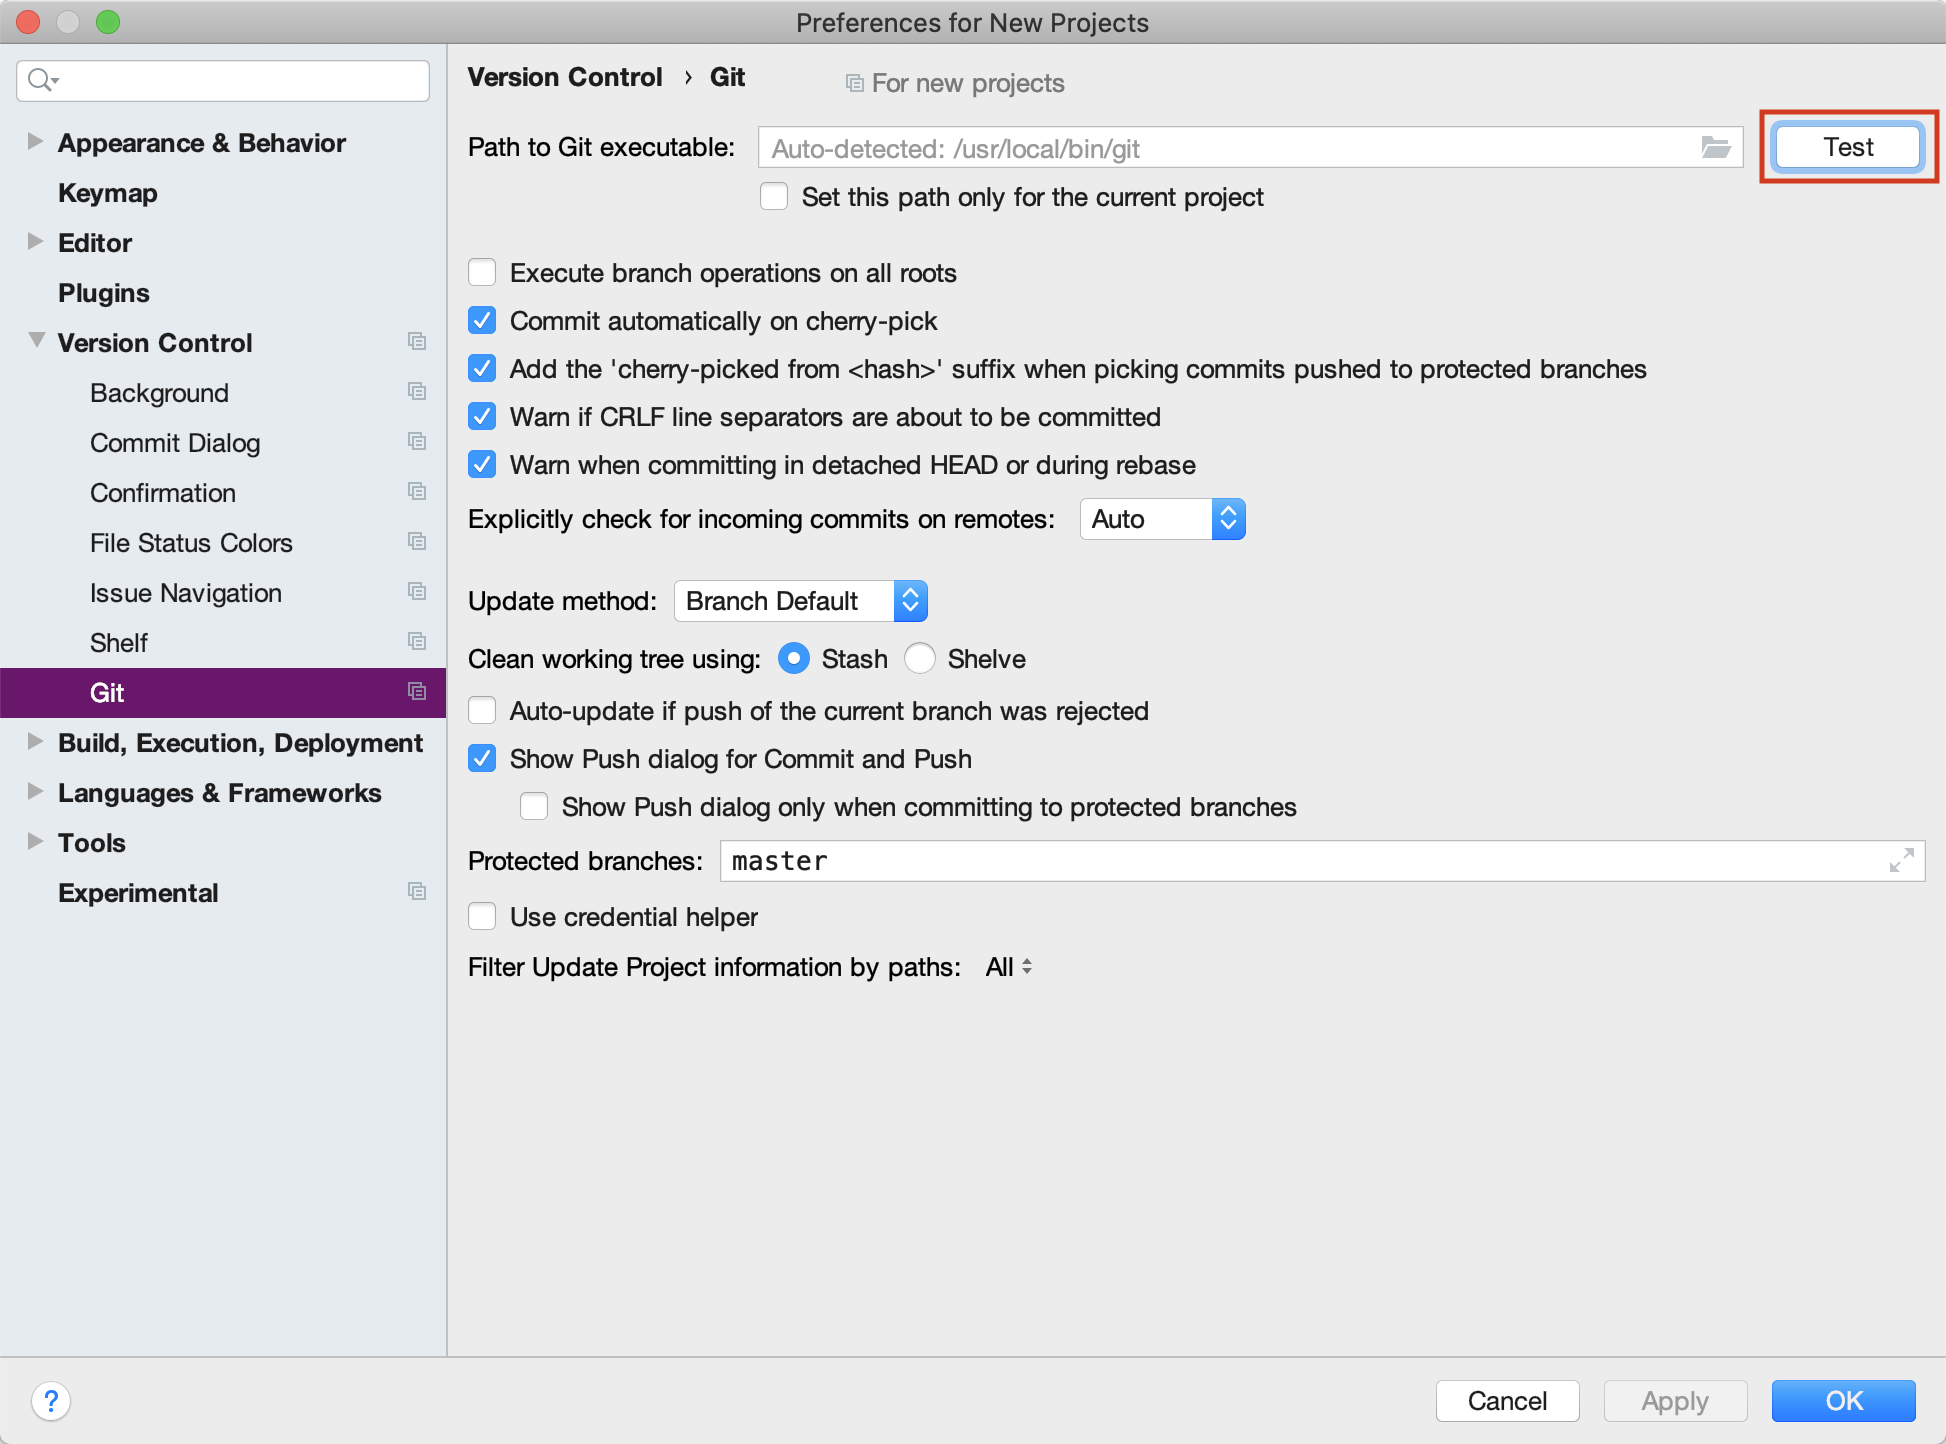Select Shelve radio button for clean working tree
Viewport: 1946px width, 1444px height.
point(922,658)
